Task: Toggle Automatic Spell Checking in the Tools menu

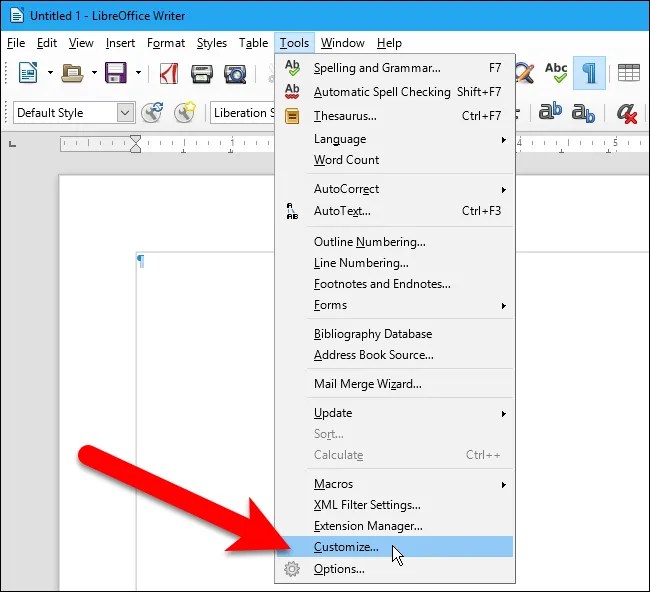Action: [395, 92]
